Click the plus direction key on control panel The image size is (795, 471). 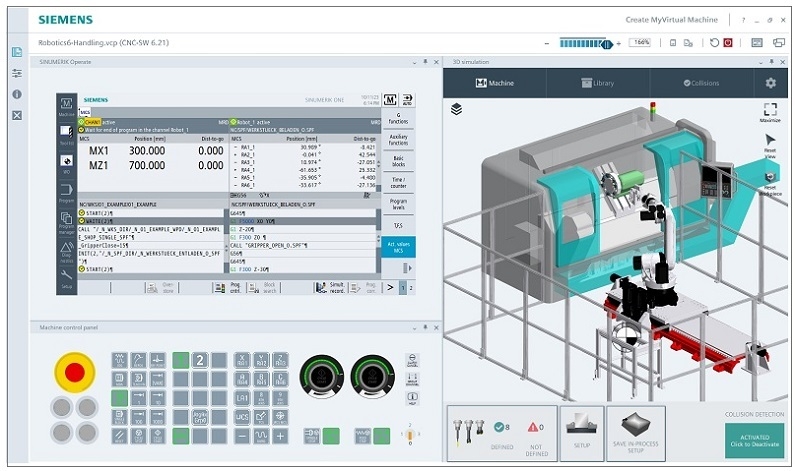click(x=280, y=436)
